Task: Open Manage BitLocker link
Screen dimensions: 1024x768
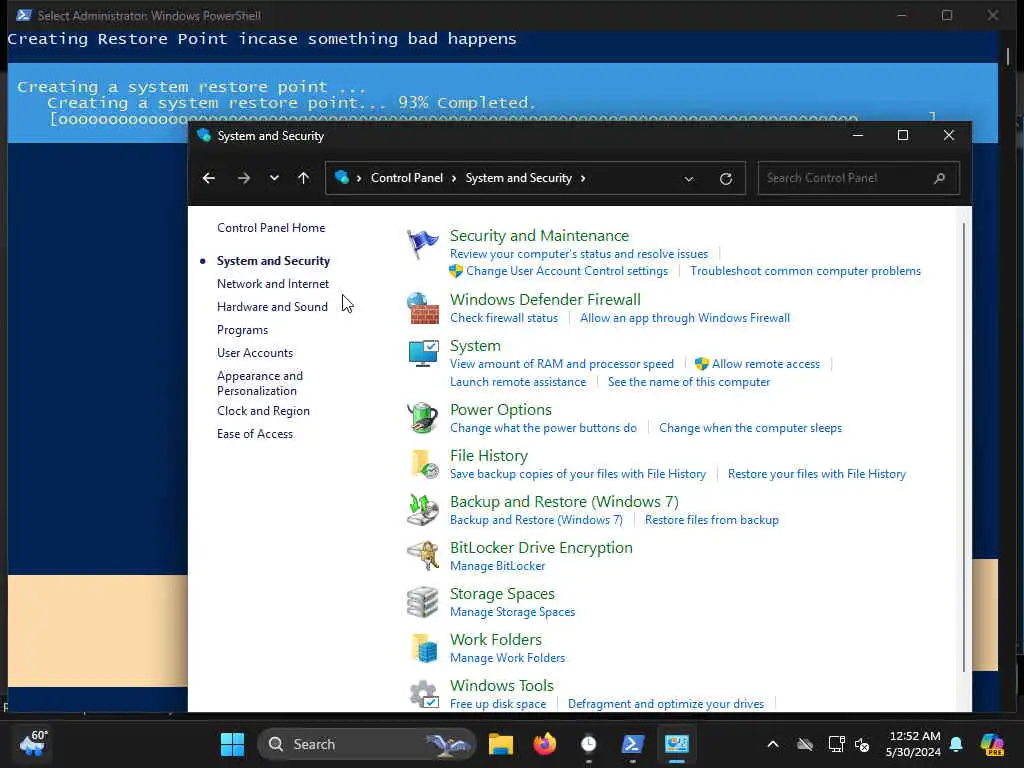Action: pos(498,566)
